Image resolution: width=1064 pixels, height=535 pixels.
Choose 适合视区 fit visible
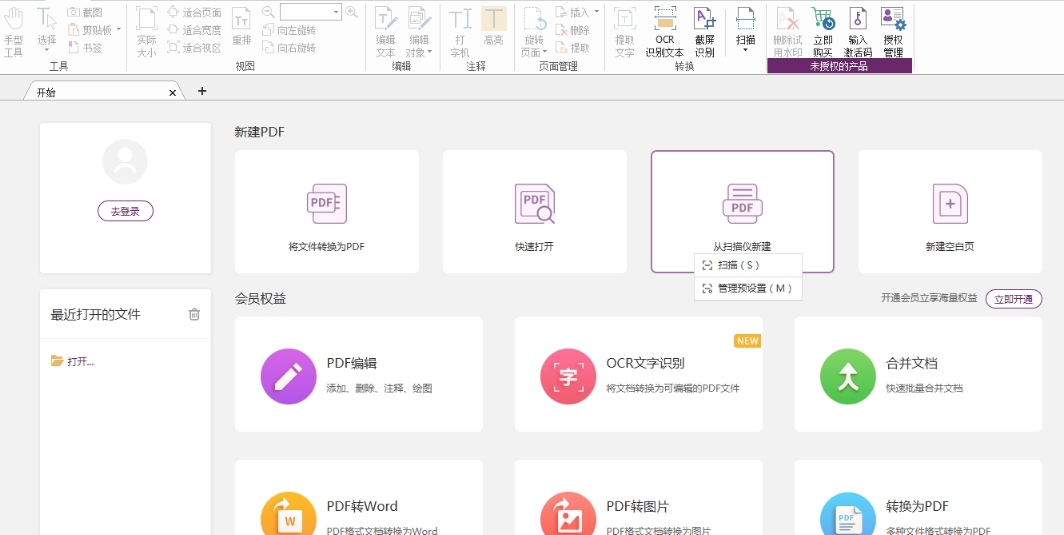tap(194, 48)
